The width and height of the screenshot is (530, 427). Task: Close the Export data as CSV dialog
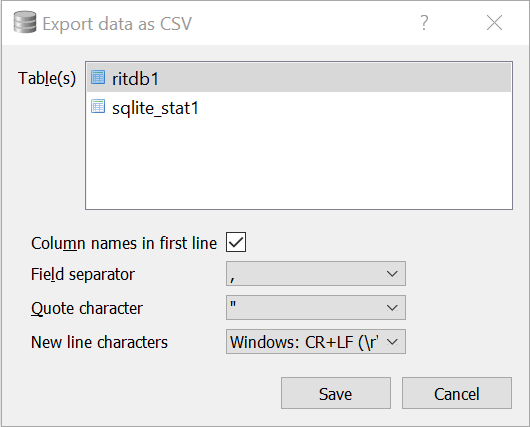494,23
